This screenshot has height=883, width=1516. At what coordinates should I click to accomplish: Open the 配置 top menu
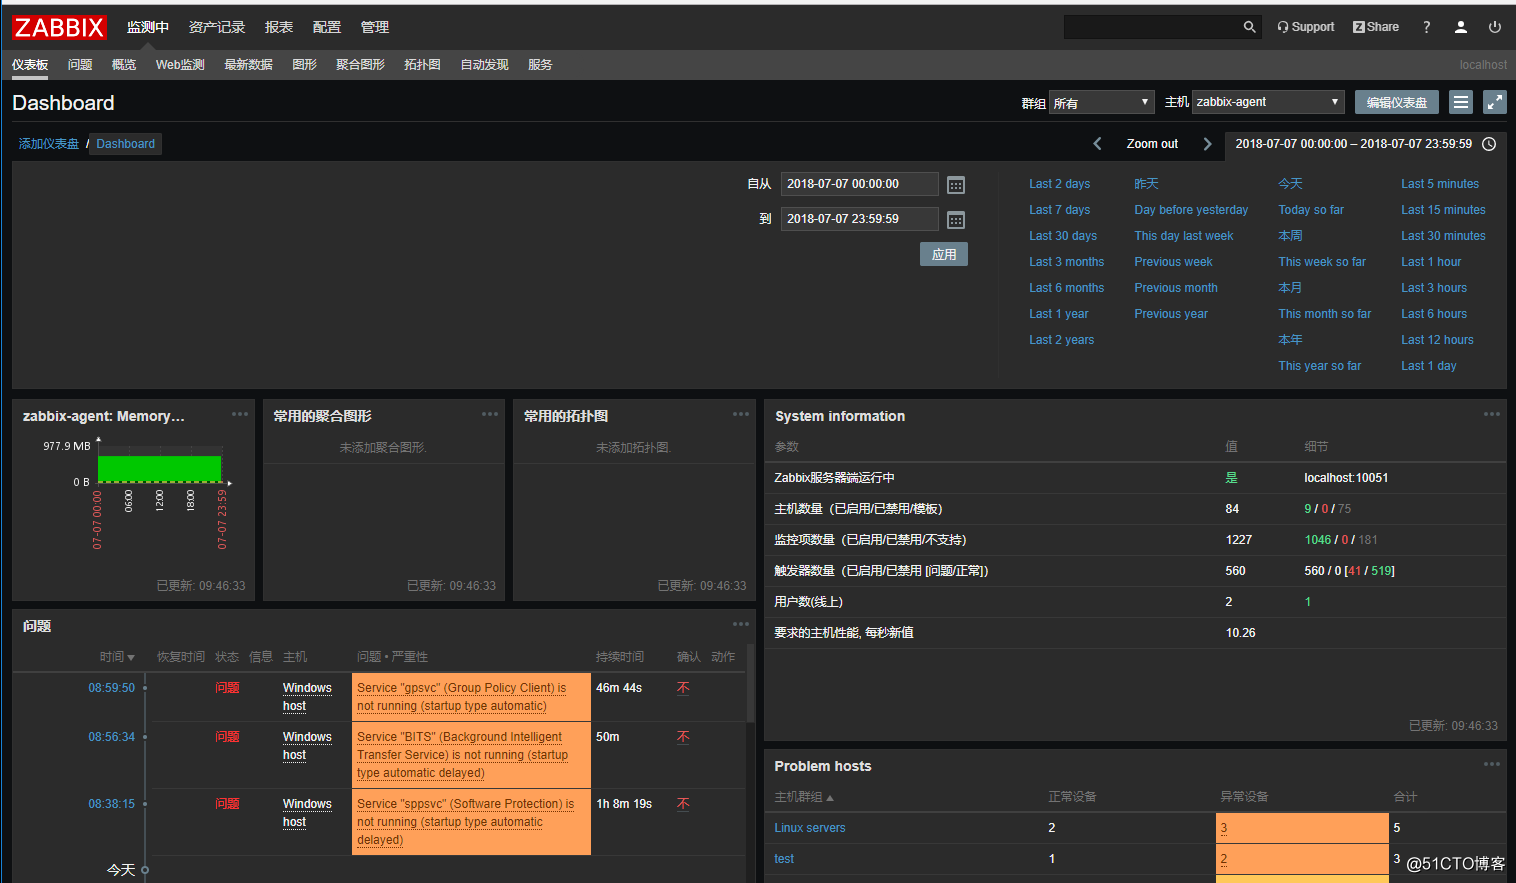point(327,27)
